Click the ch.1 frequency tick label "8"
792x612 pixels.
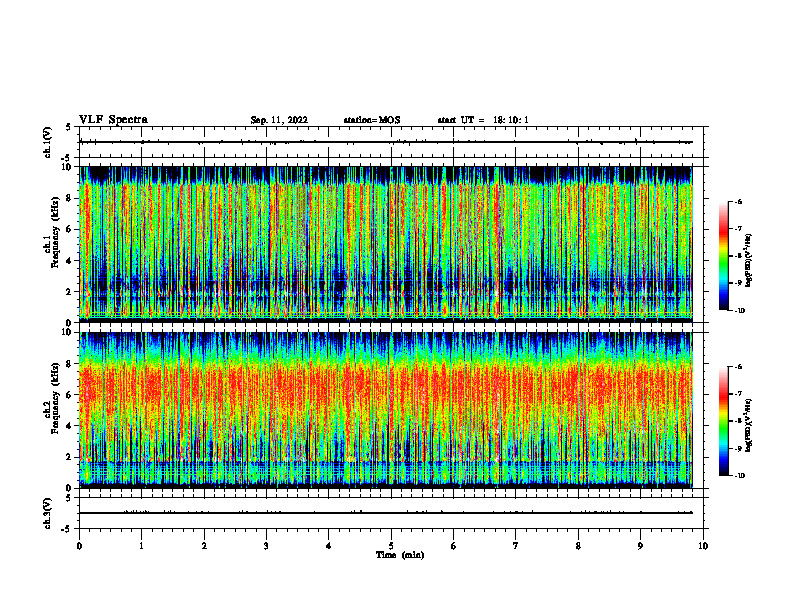click(x=70, y=198)
